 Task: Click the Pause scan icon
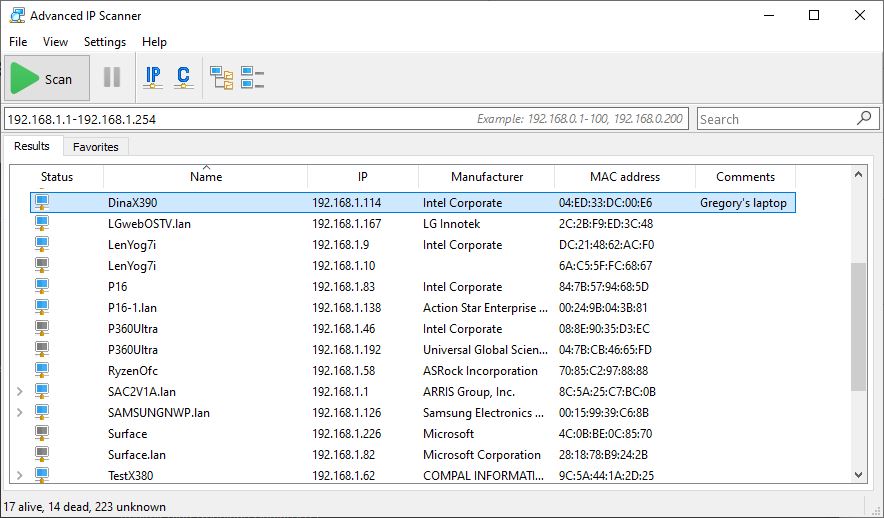(x=112, y=77)
